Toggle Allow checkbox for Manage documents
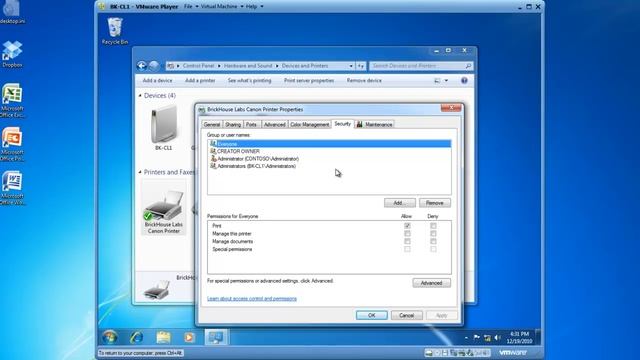Viewport: 640px width, 360px height. point(407,241)
